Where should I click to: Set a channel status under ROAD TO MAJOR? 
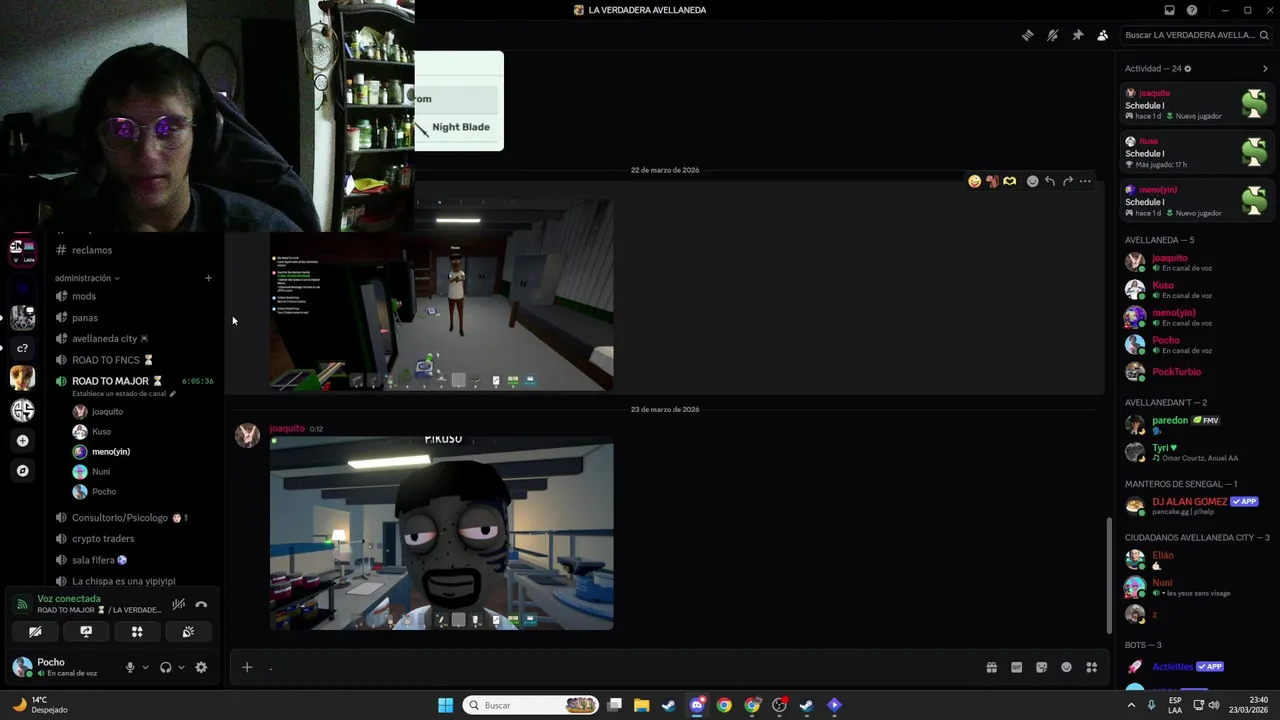tap(123, 394)
